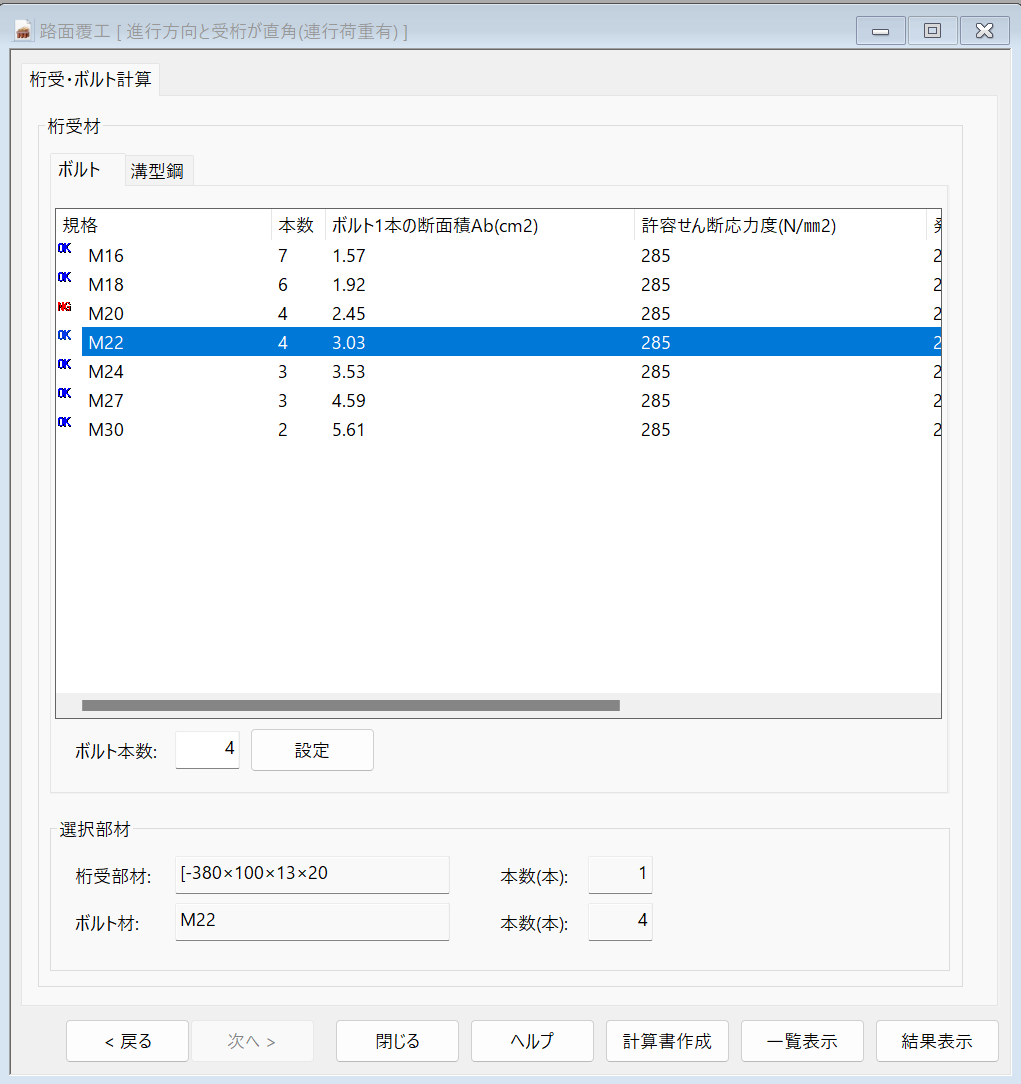Select the 桁受・ボルト計算 tab
This screenshot has height=1084, width=1021.
tap(91, 79)
